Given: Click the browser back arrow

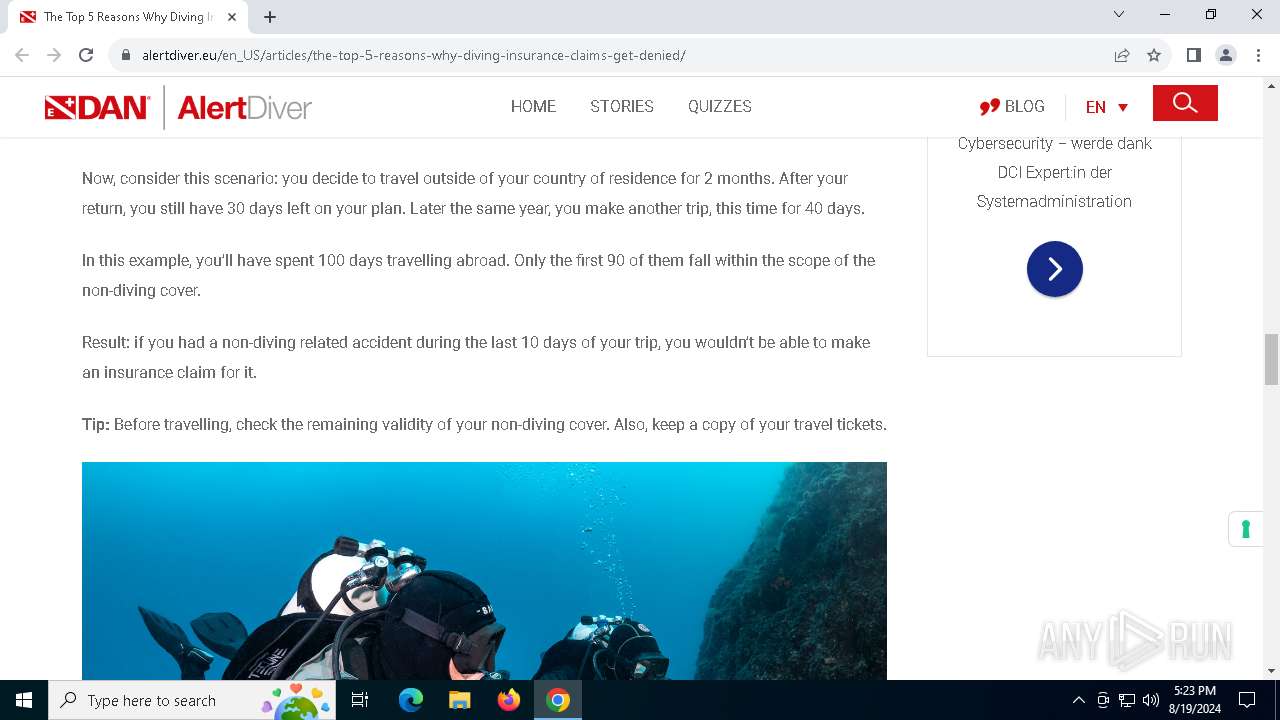Looking at the screenshot, I should 22,55.
